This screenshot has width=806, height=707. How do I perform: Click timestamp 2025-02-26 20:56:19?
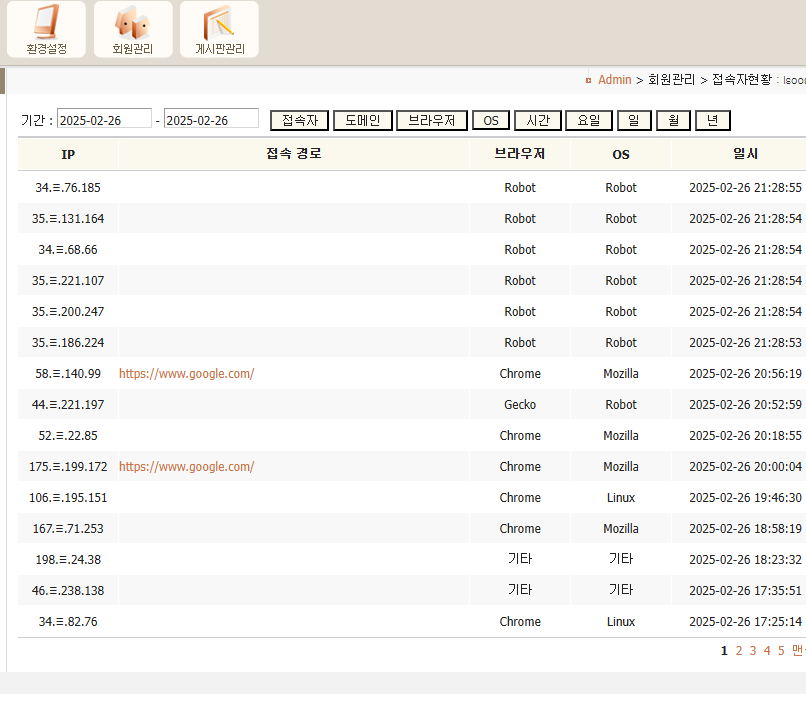point(745,374)
